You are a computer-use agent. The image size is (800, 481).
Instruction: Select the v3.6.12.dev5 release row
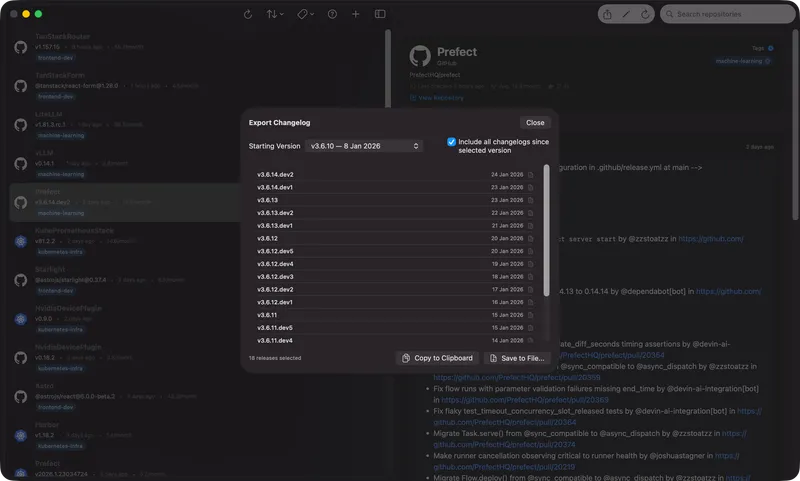coord(395,251)
